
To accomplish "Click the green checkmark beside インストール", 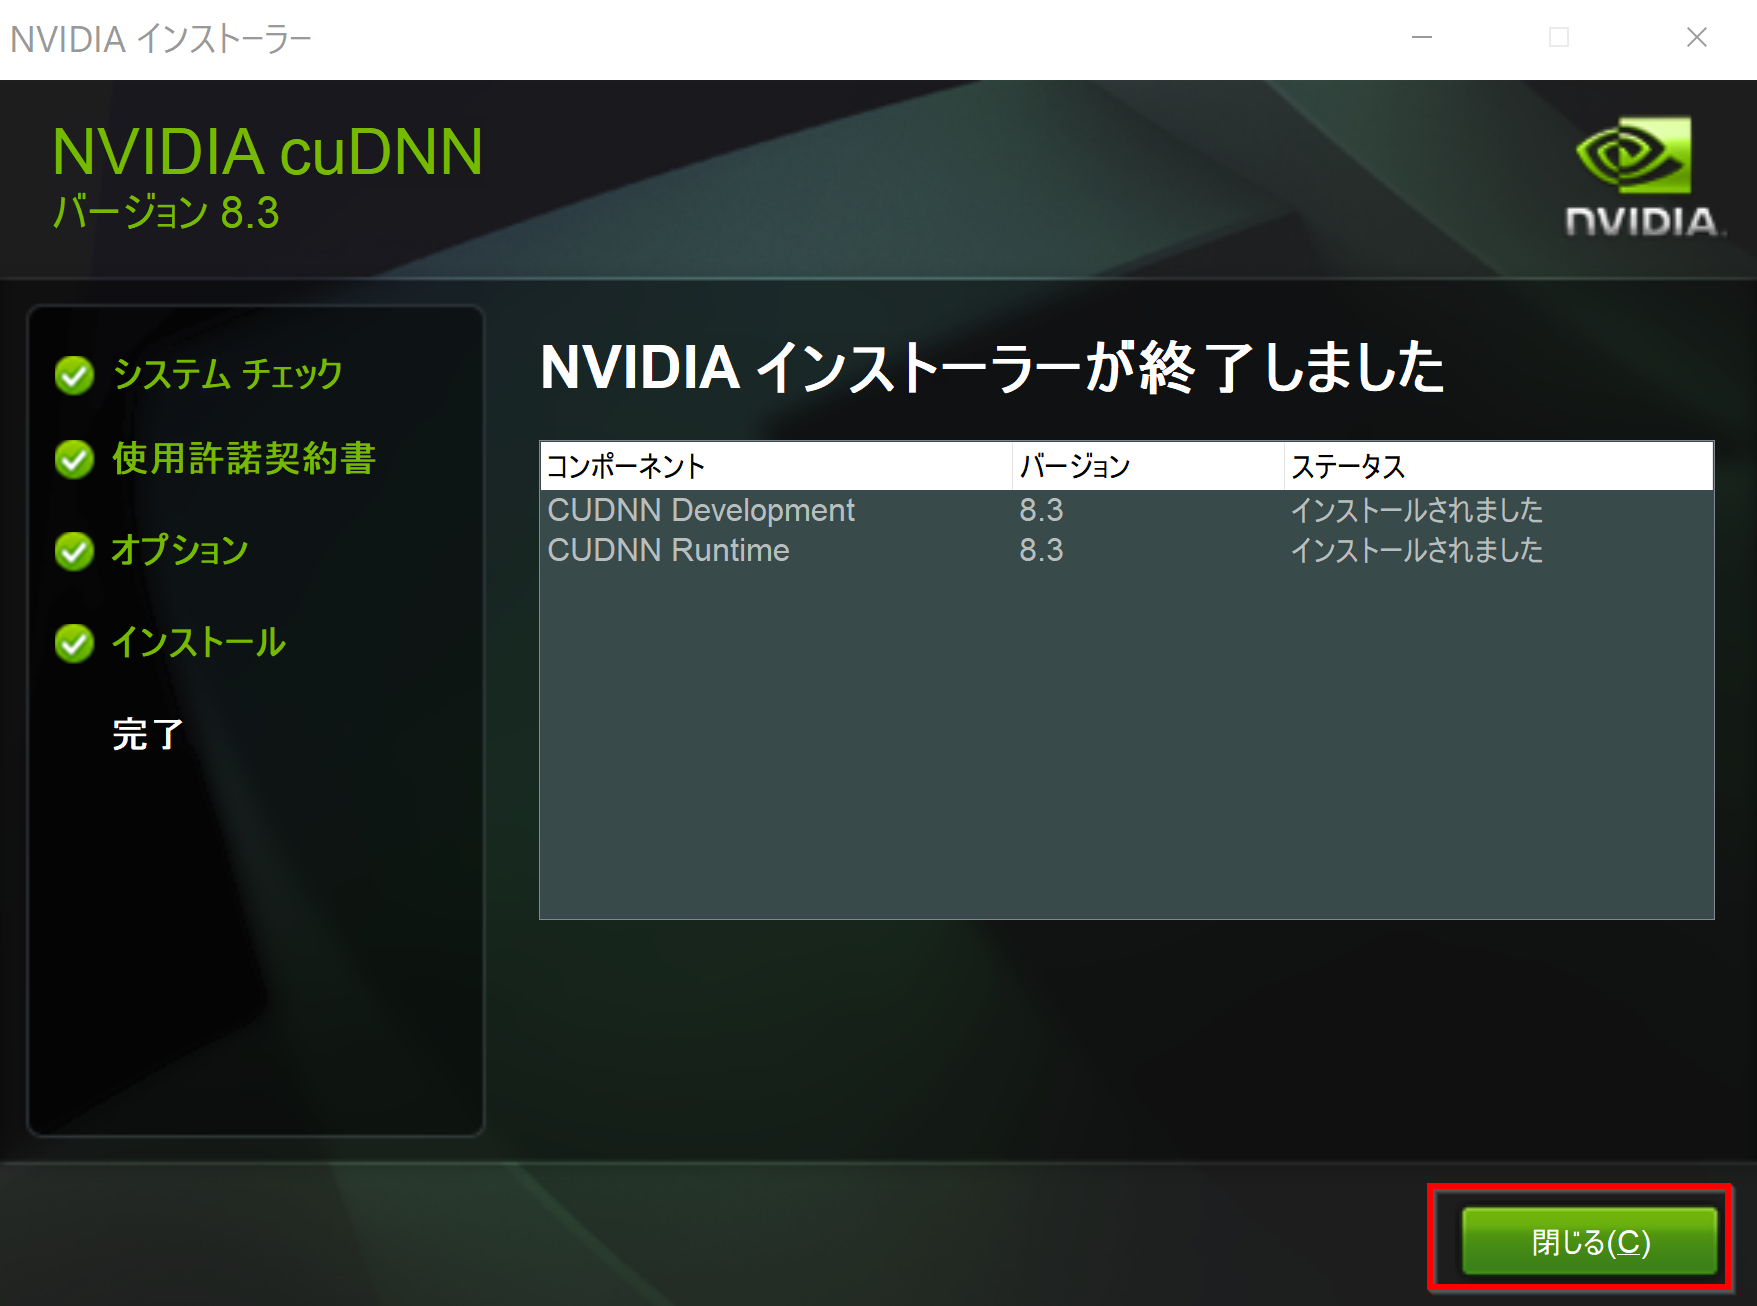I will coord(74,643).
